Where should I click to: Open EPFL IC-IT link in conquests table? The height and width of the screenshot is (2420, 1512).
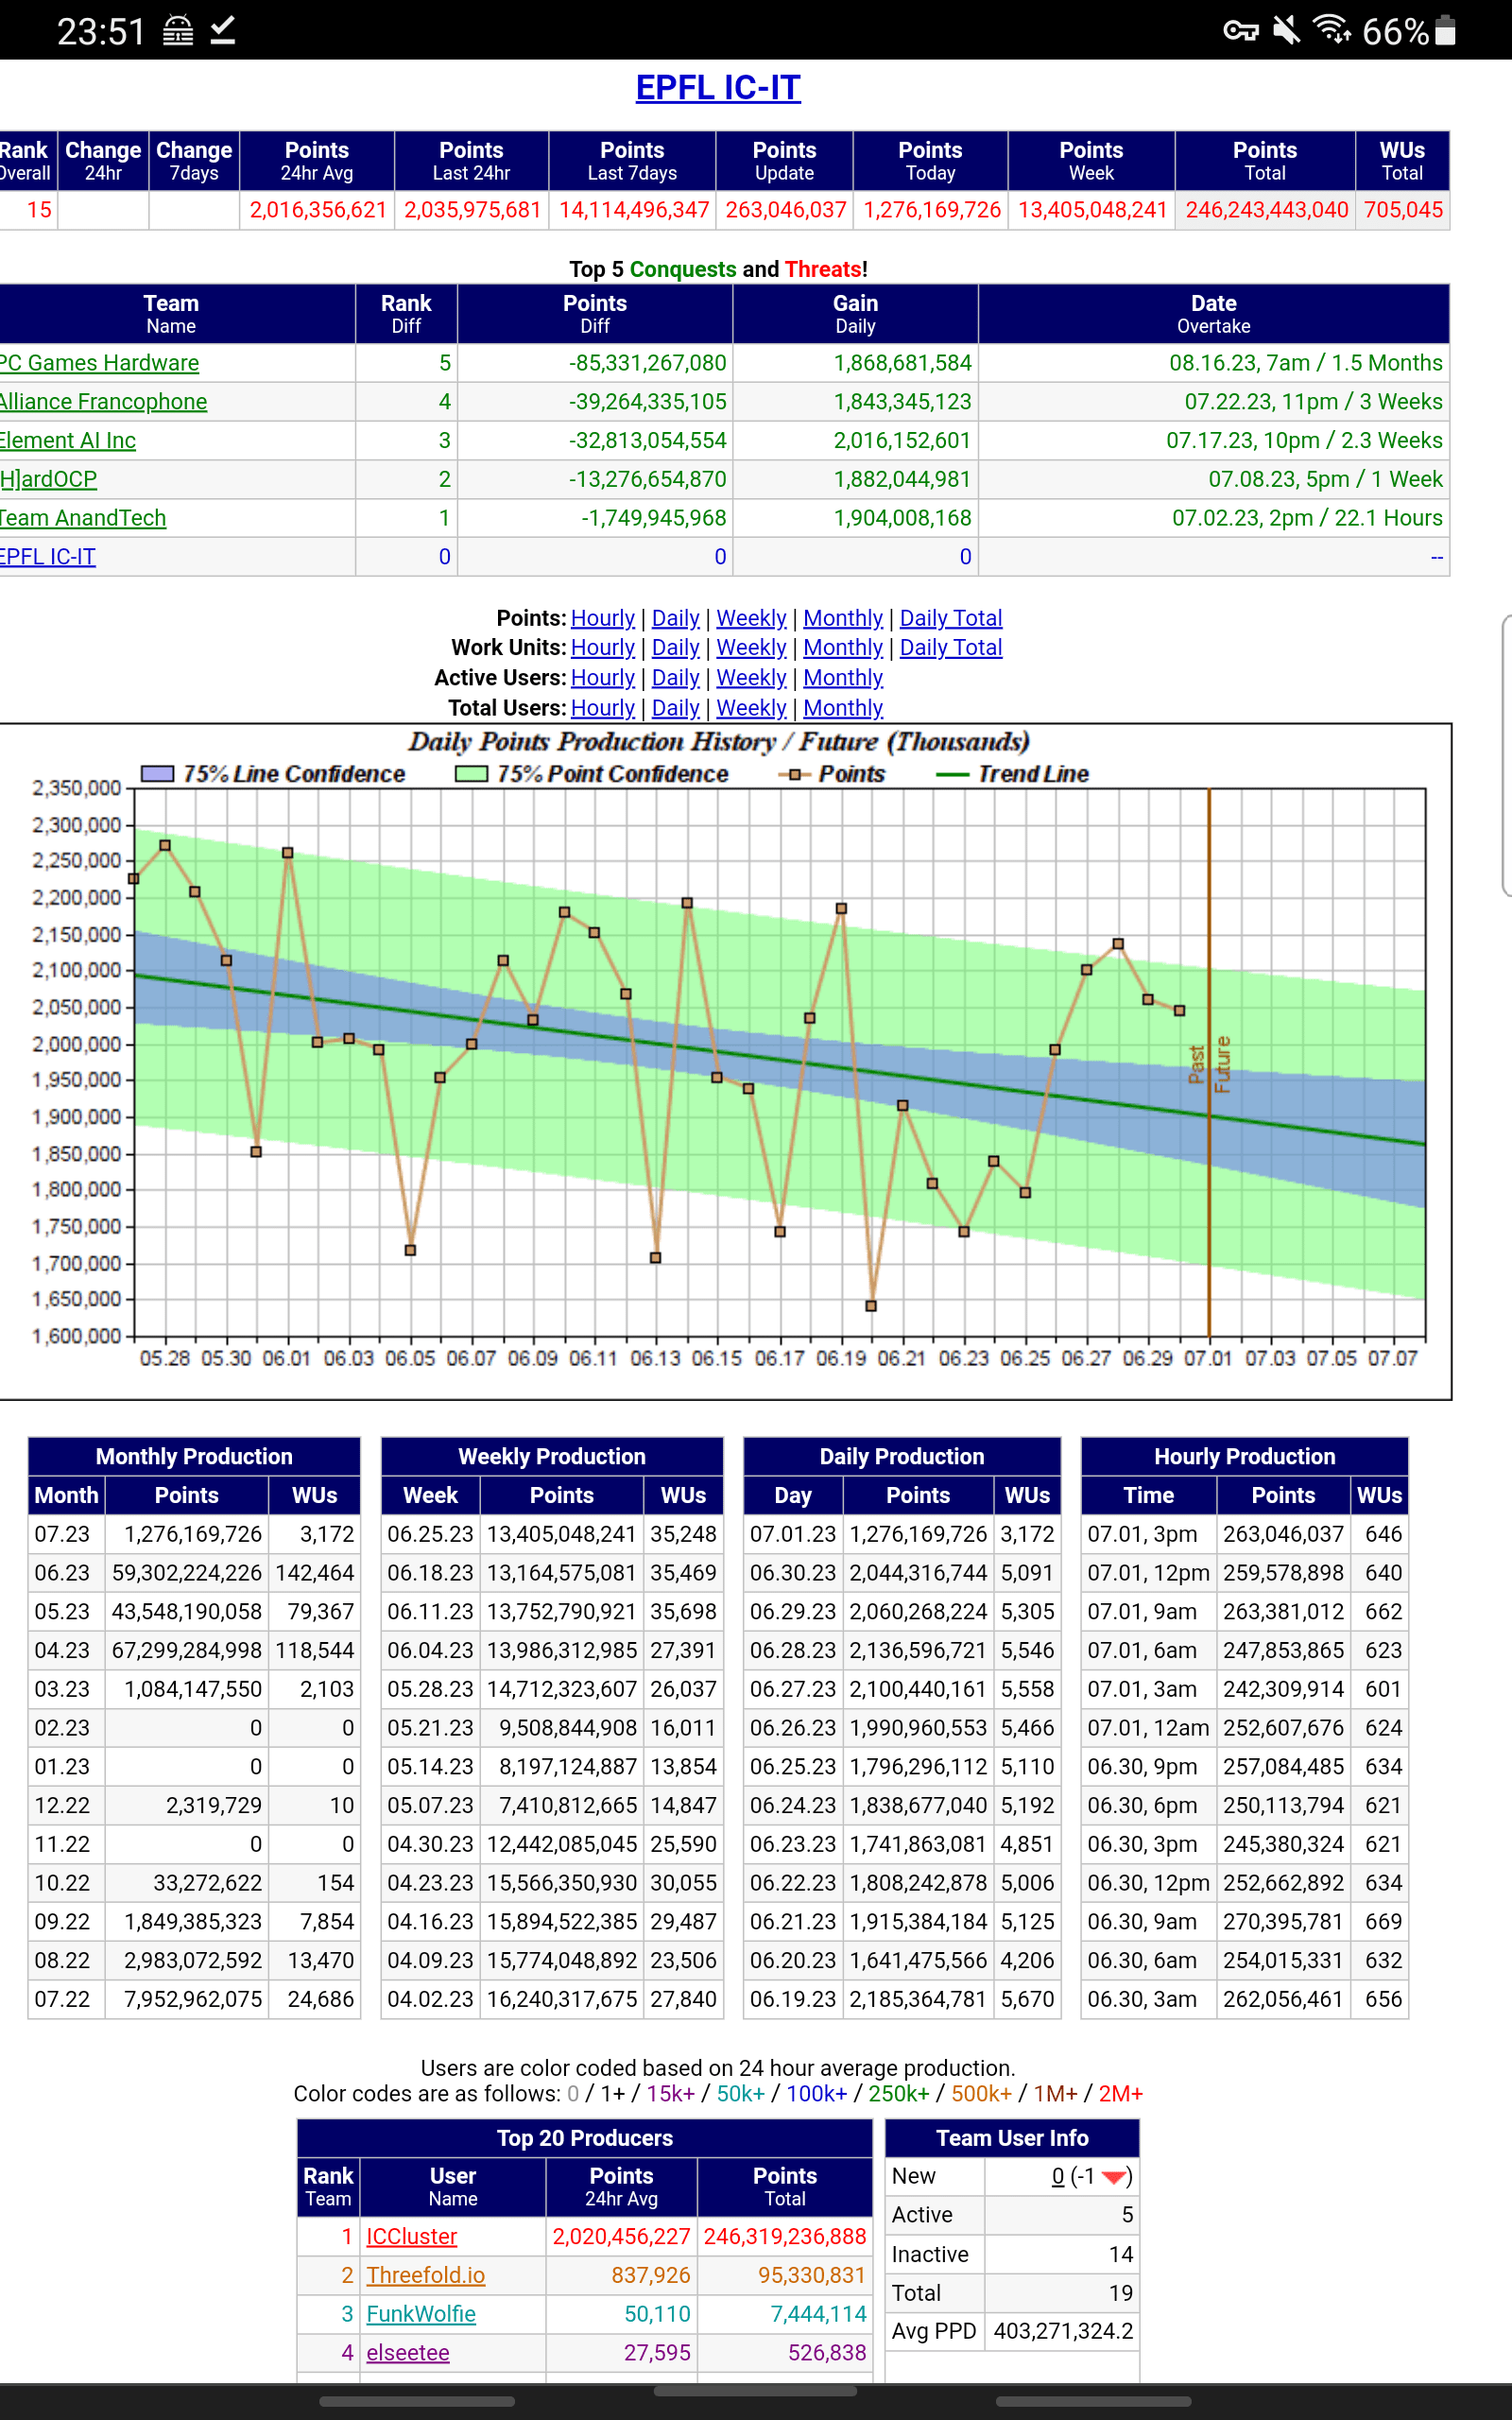point(48,557)
